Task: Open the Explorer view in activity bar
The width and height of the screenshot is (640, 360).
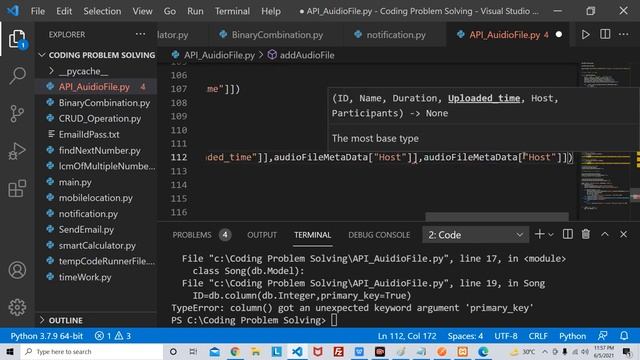Action: click(x=17, y=39)
